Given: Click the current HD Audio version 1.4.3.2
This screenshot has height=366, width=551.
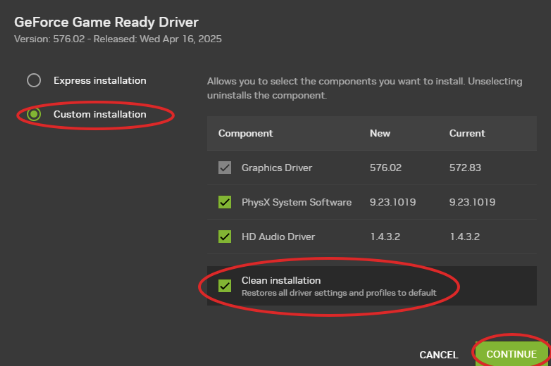Looking at the screenshot, I should (x=465, y=236).
